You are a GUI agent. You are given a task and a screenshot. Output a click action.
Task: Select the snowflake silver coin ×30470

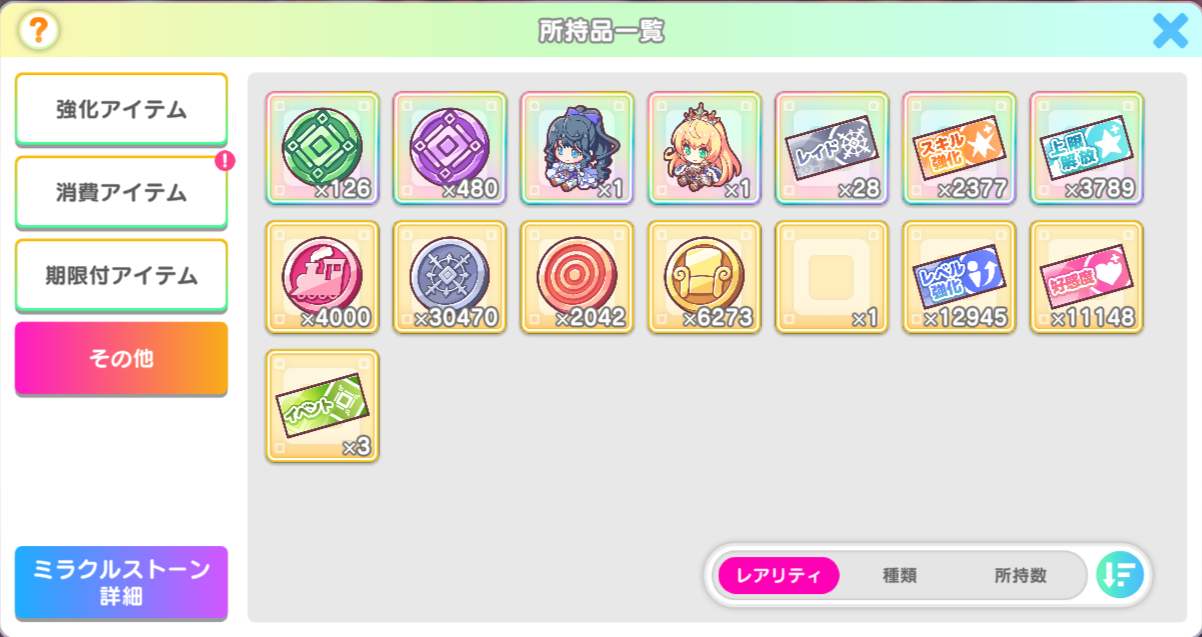tap(450, 277)
